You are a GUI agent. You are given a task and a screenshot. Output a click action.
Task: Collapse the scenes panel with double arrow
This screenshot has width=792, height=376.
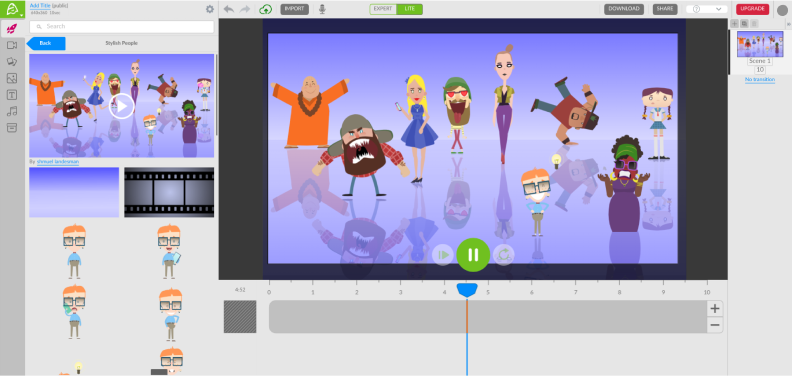[788, 24]
